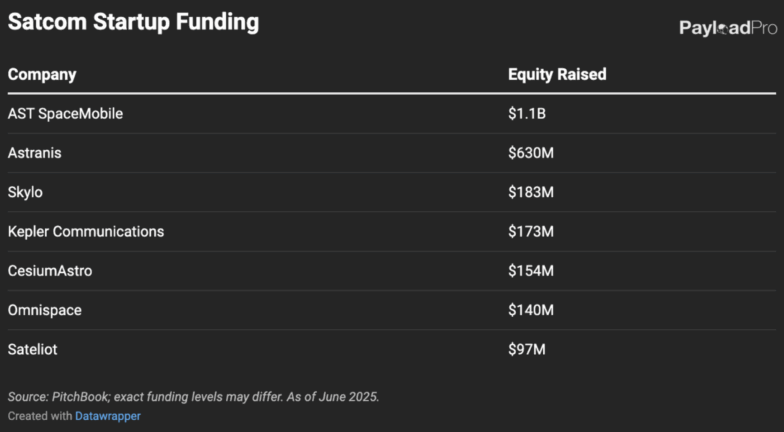Select the $183M equity cell
Image resolution: width=784 pixels, height=432 pixels.
[x=531, y=192]
